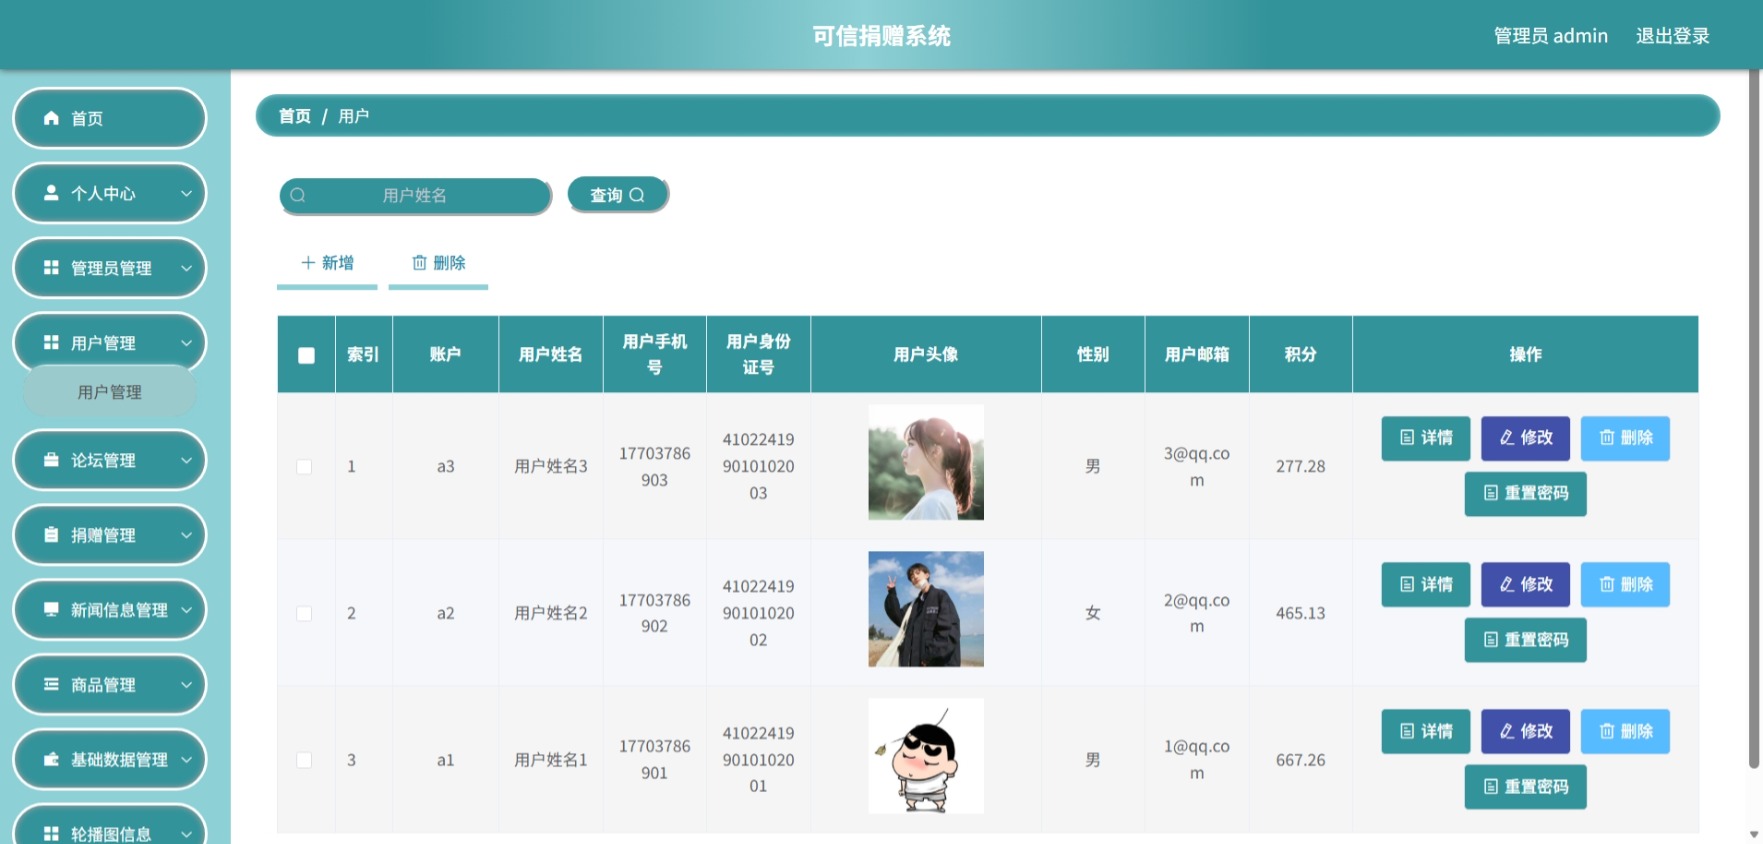Open the 首页 sidebar menu item

(109, 118)
